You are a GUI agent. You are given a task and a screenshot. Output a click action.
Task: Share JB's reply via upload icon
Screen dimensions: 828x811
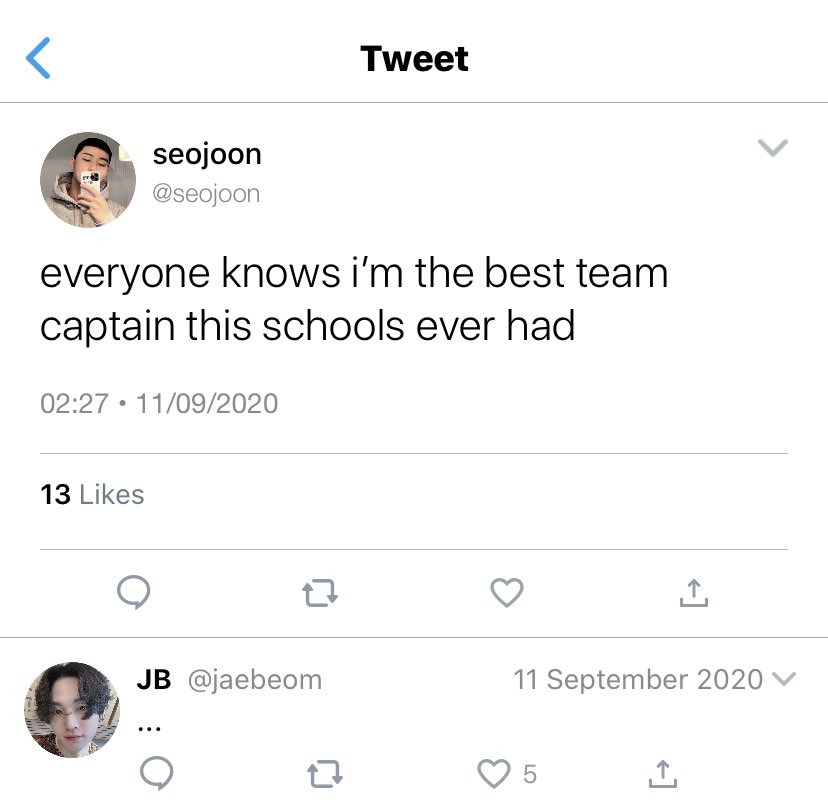[x=663, y=774]
